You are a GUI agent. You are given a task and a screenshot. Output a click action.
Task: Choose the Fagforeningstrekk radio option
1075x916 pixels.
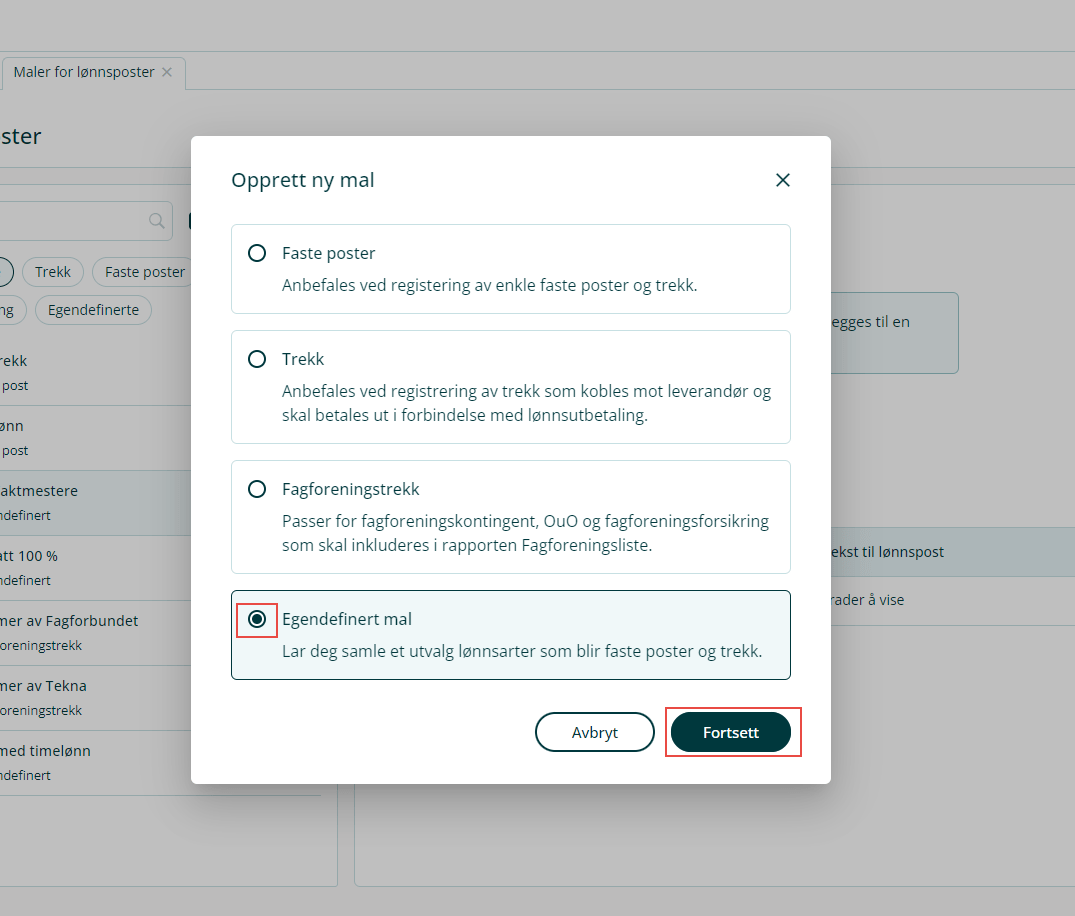tap(257, 489)
